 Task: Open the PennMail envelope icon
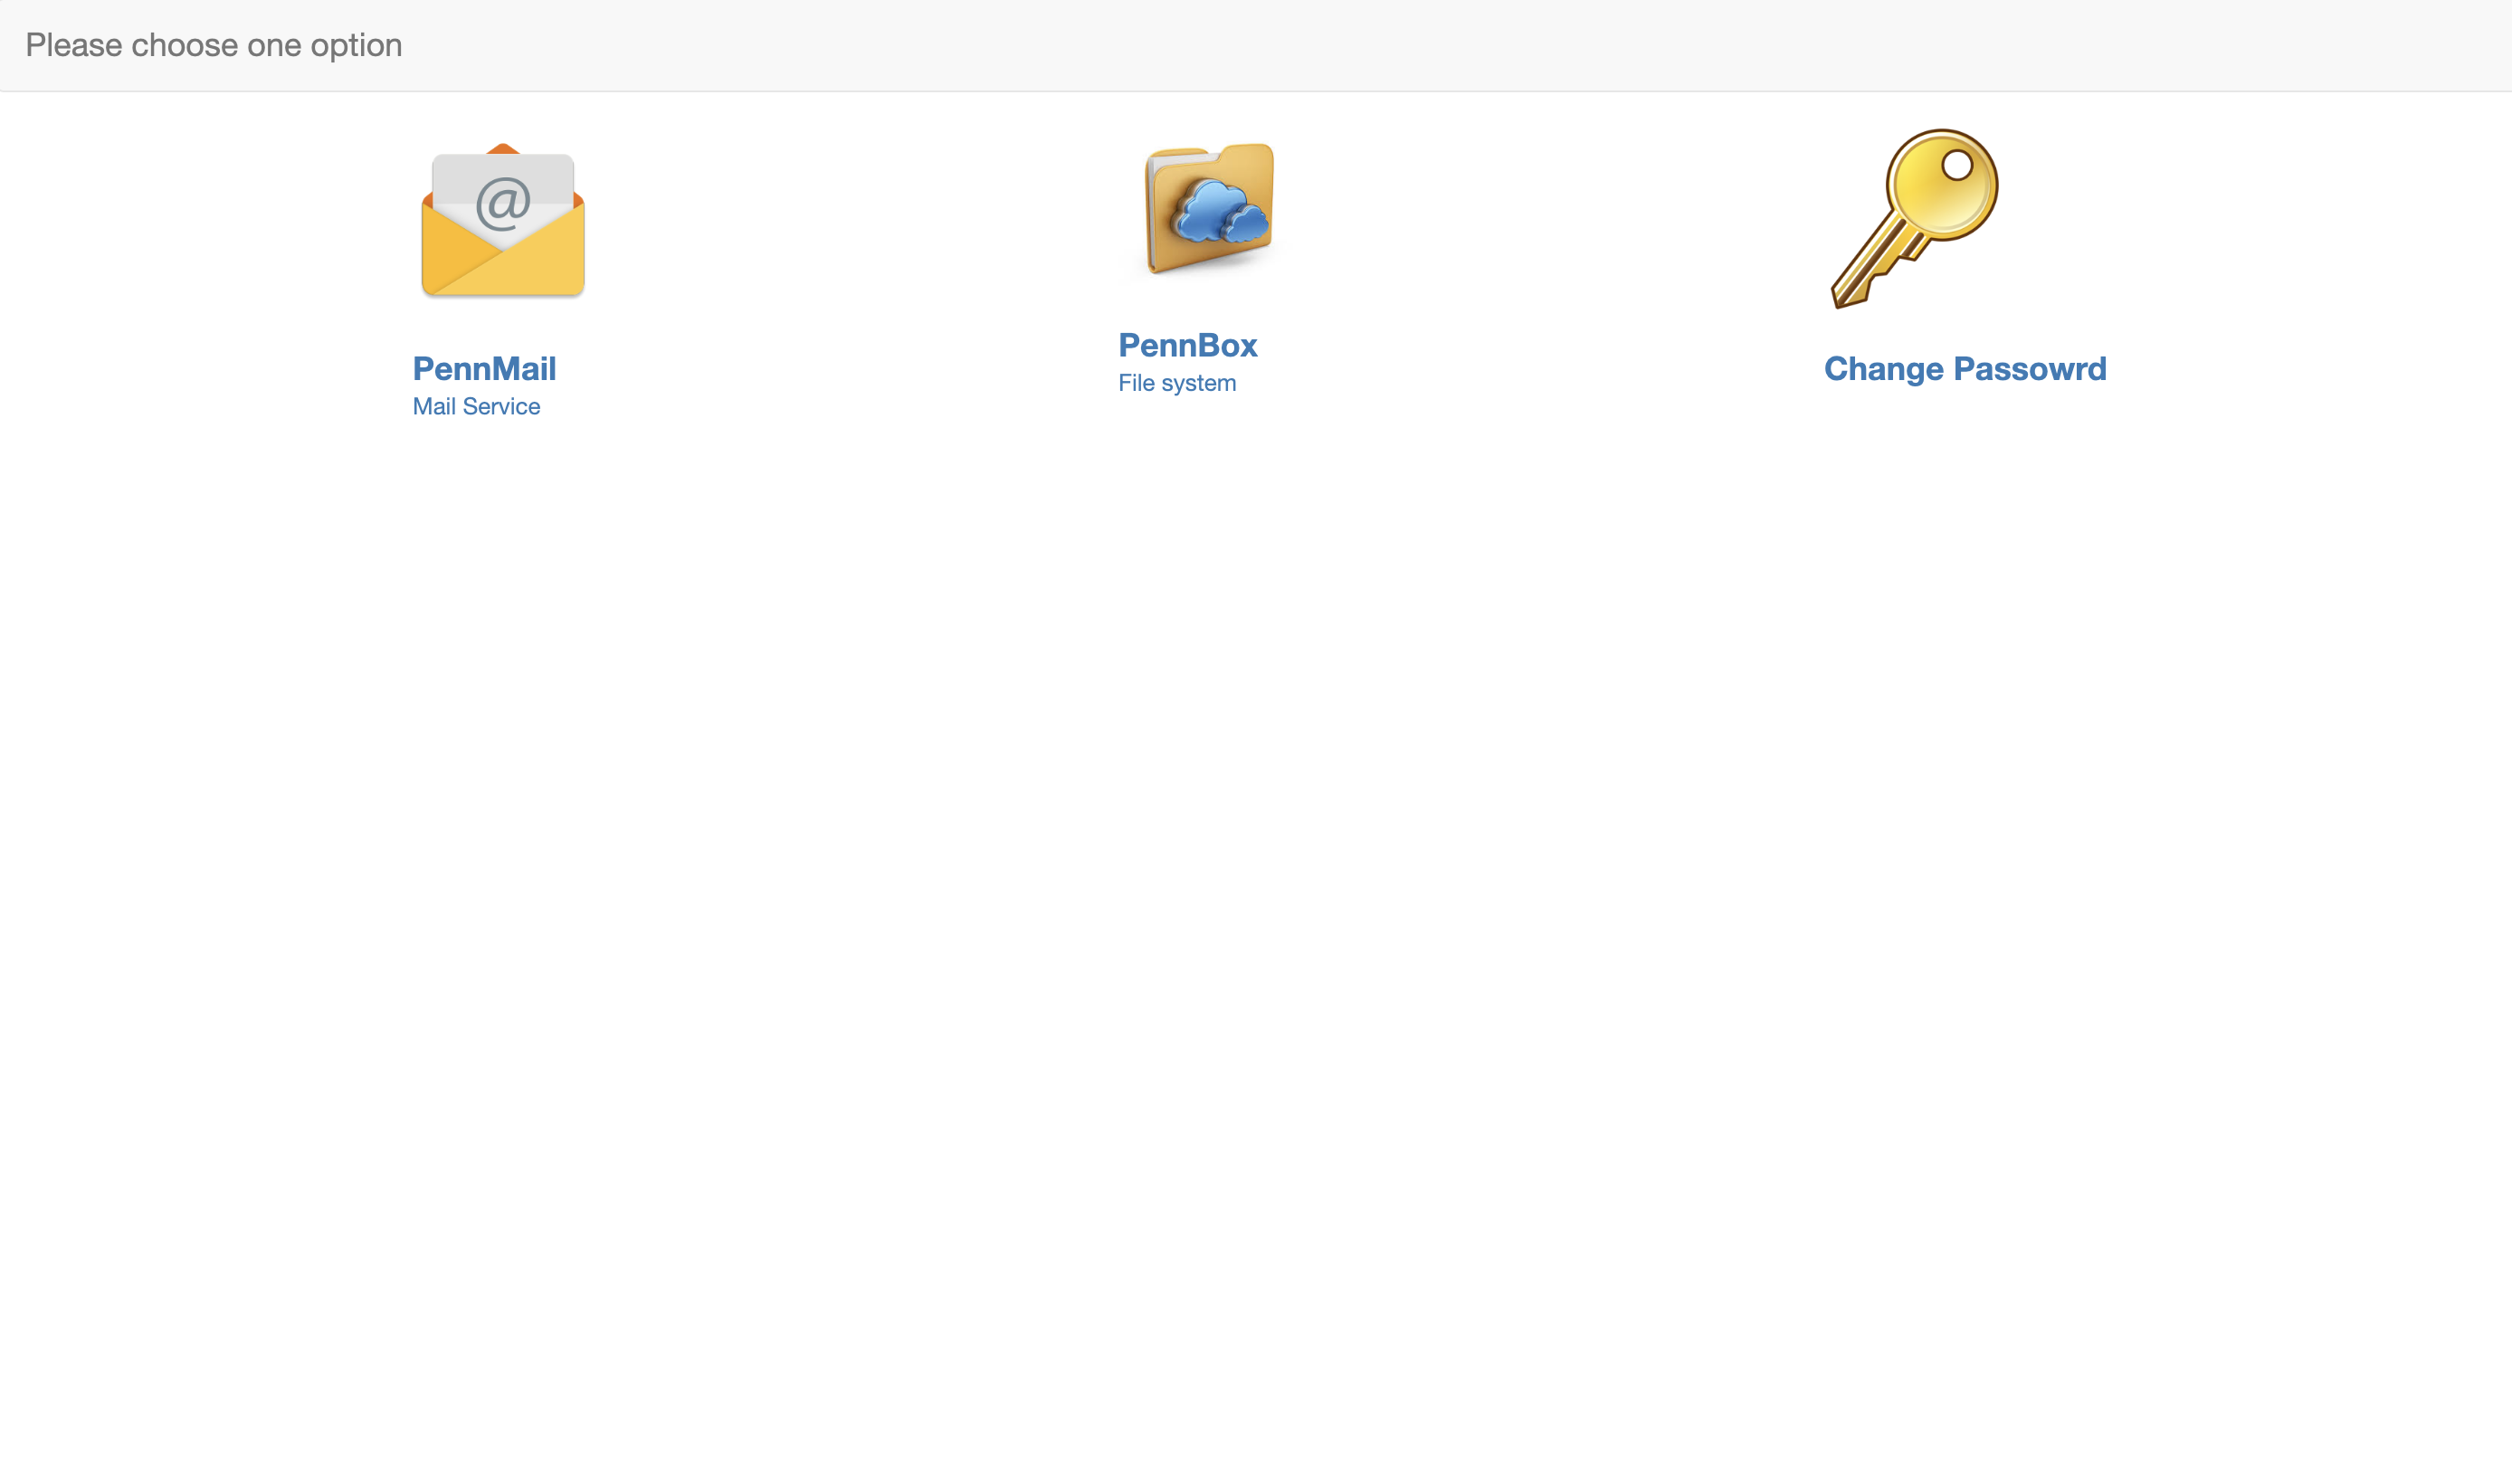(503, 221)
